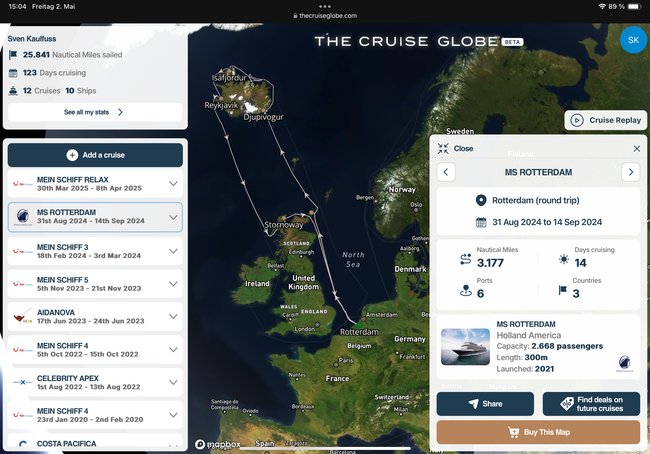Click the MS Rotterdam ship thumbnail
Screen dimensions: 650x454
(465, 347)
